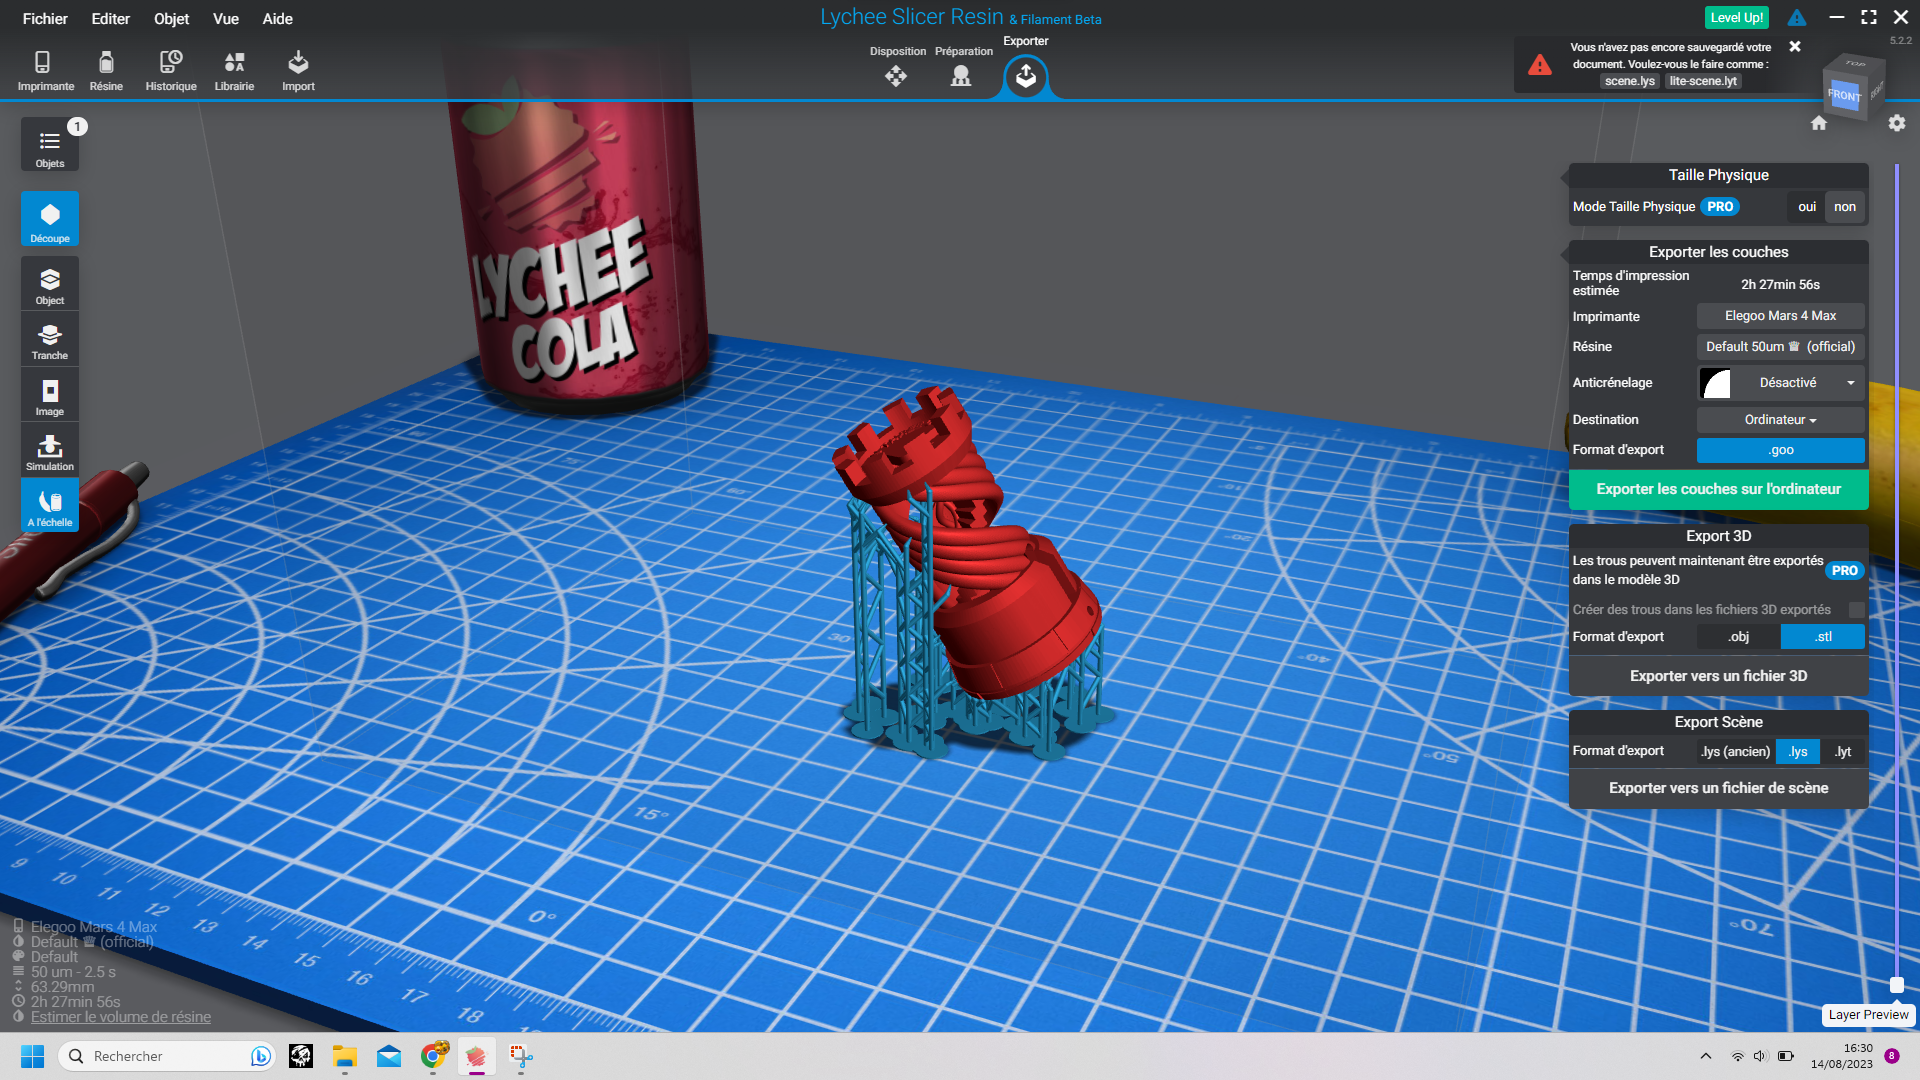Image resolution: width=1920 pixels, height=1080 pixels.
Task: Expand the Anticrénelage Désactivé dropdown
Action: (1781, 383)
